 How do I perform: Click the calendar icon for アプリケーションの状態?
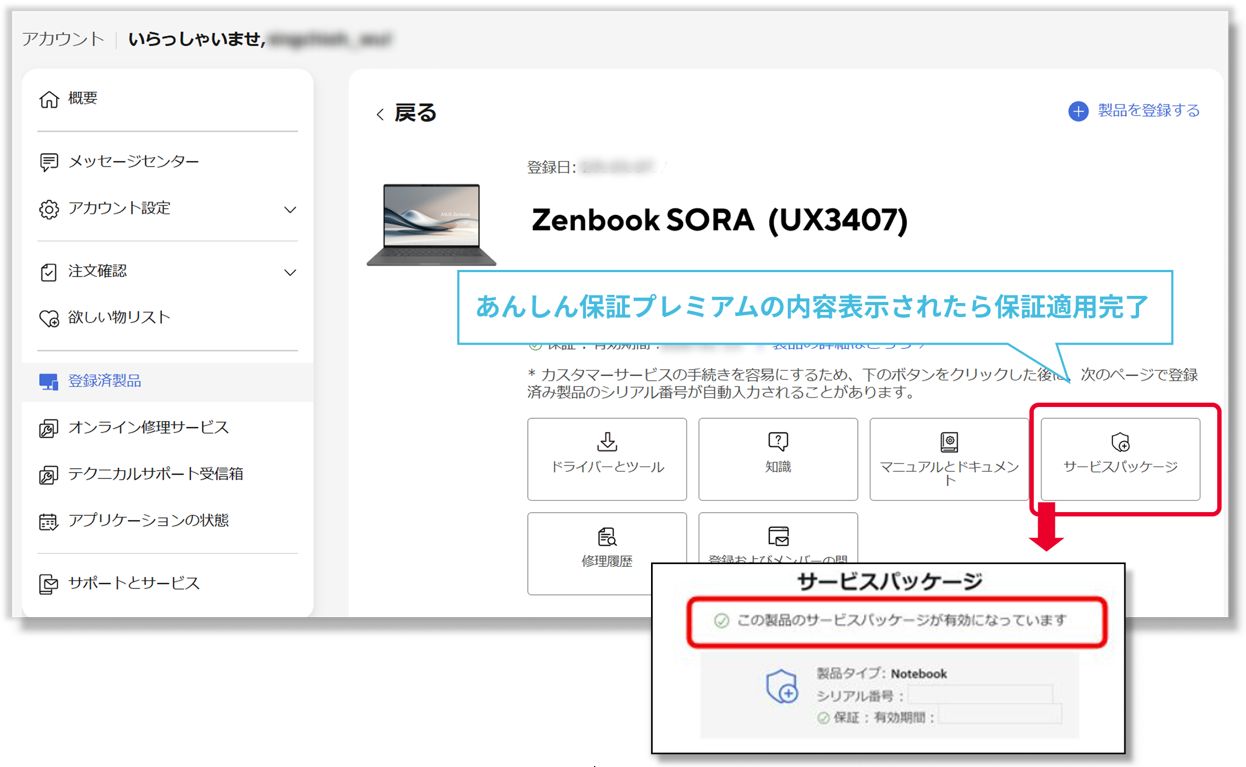point(48,521)
